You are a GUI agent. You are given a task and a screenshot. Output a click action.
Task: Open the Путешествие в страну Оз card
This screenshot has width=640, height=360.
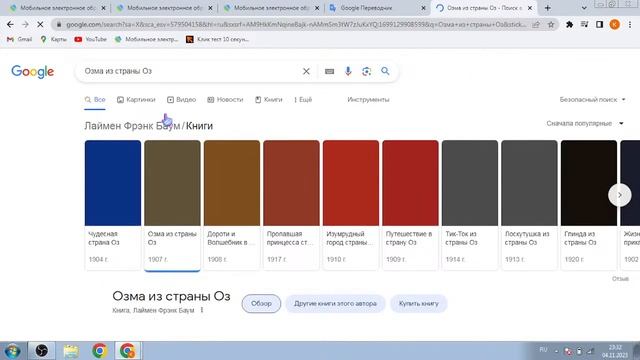pyautogui.click(x=411, y=205)
